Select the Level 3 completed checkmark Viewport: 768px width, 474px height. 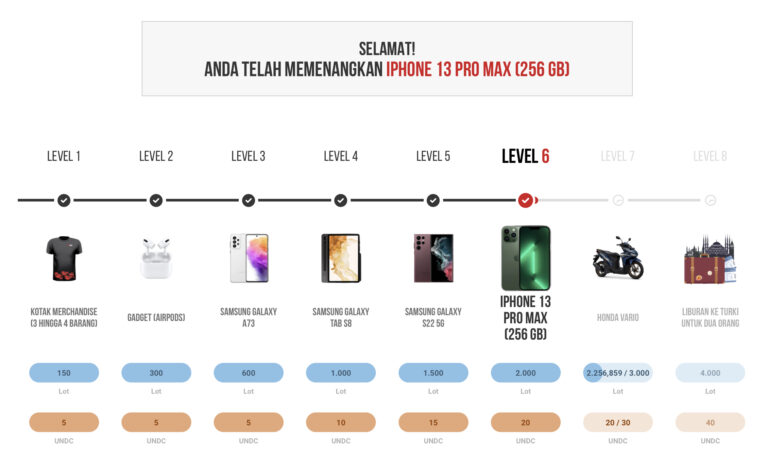tap(248, 200)
